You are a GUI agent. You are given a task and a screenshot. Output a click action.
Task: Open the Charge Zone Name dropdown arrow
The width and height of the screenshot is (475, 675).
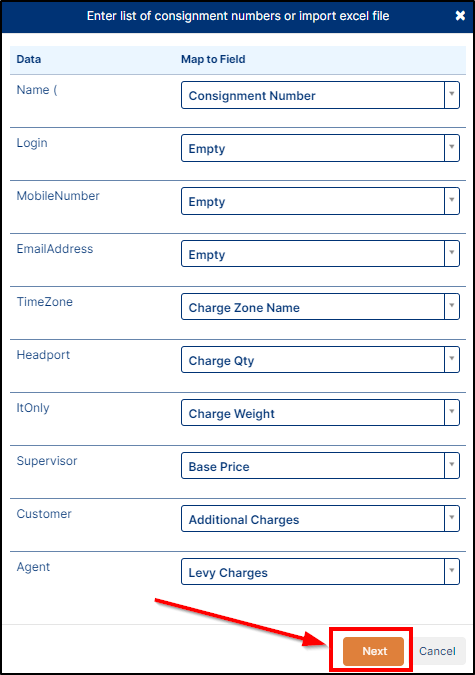click(452, 307)
